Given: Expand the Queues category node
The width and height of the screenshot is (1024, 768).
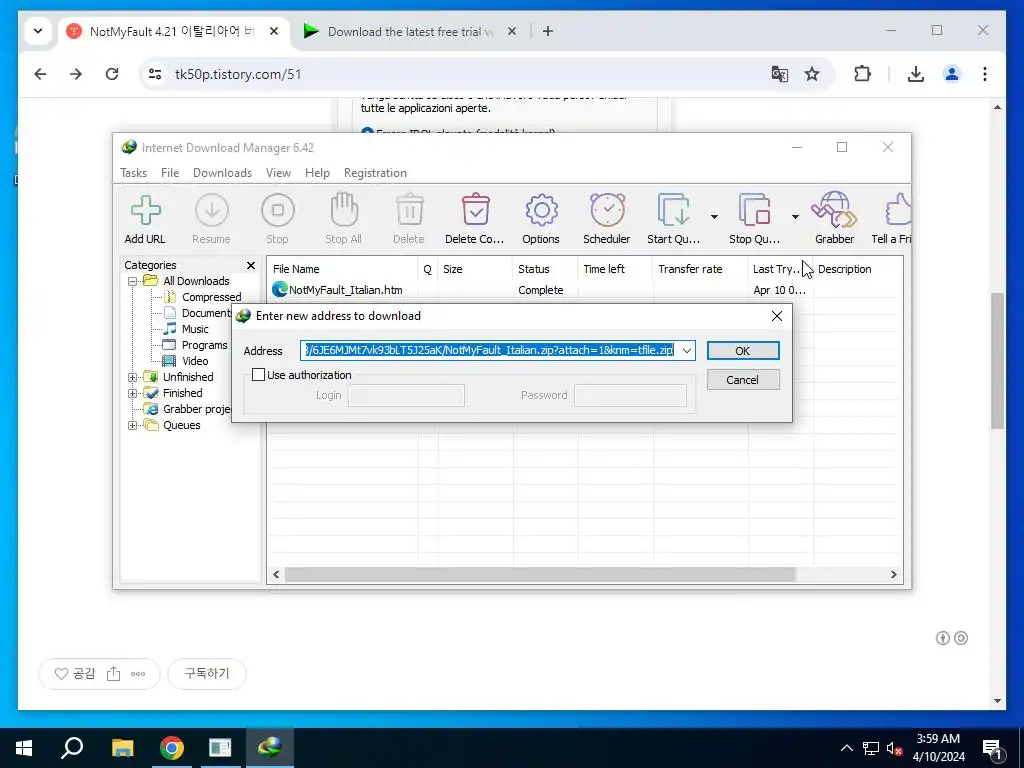Looking at the screenshot, I should [x=133, y=425].
